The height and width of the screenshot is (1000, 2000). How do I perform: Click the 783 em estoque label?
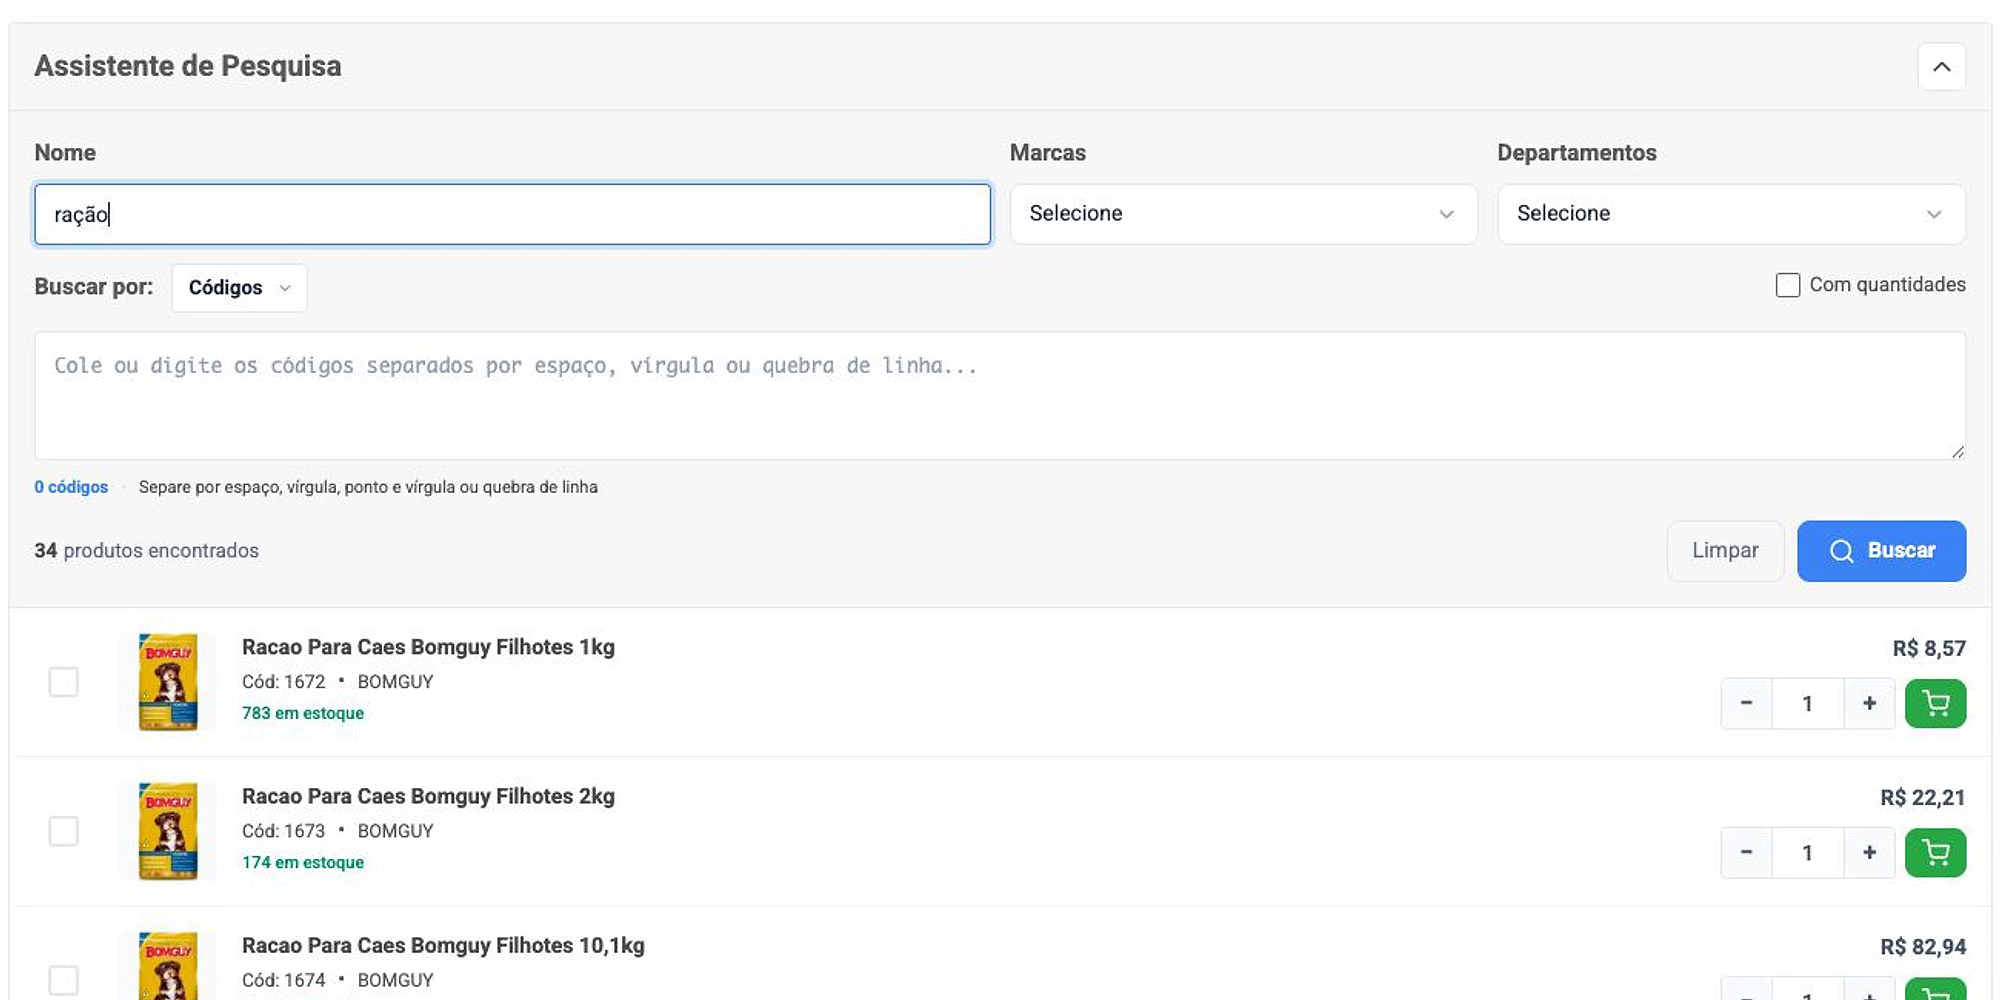(303, 713)
